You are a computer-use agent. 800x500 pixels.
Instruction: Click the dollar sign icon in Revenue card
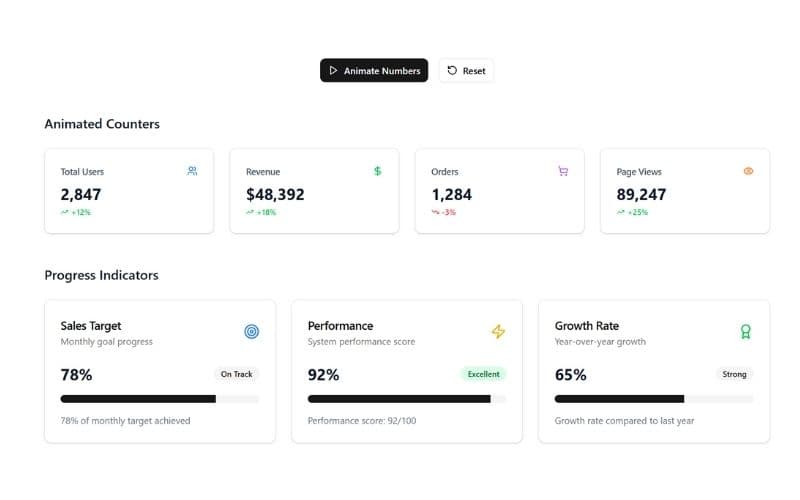tap(377, 171)
